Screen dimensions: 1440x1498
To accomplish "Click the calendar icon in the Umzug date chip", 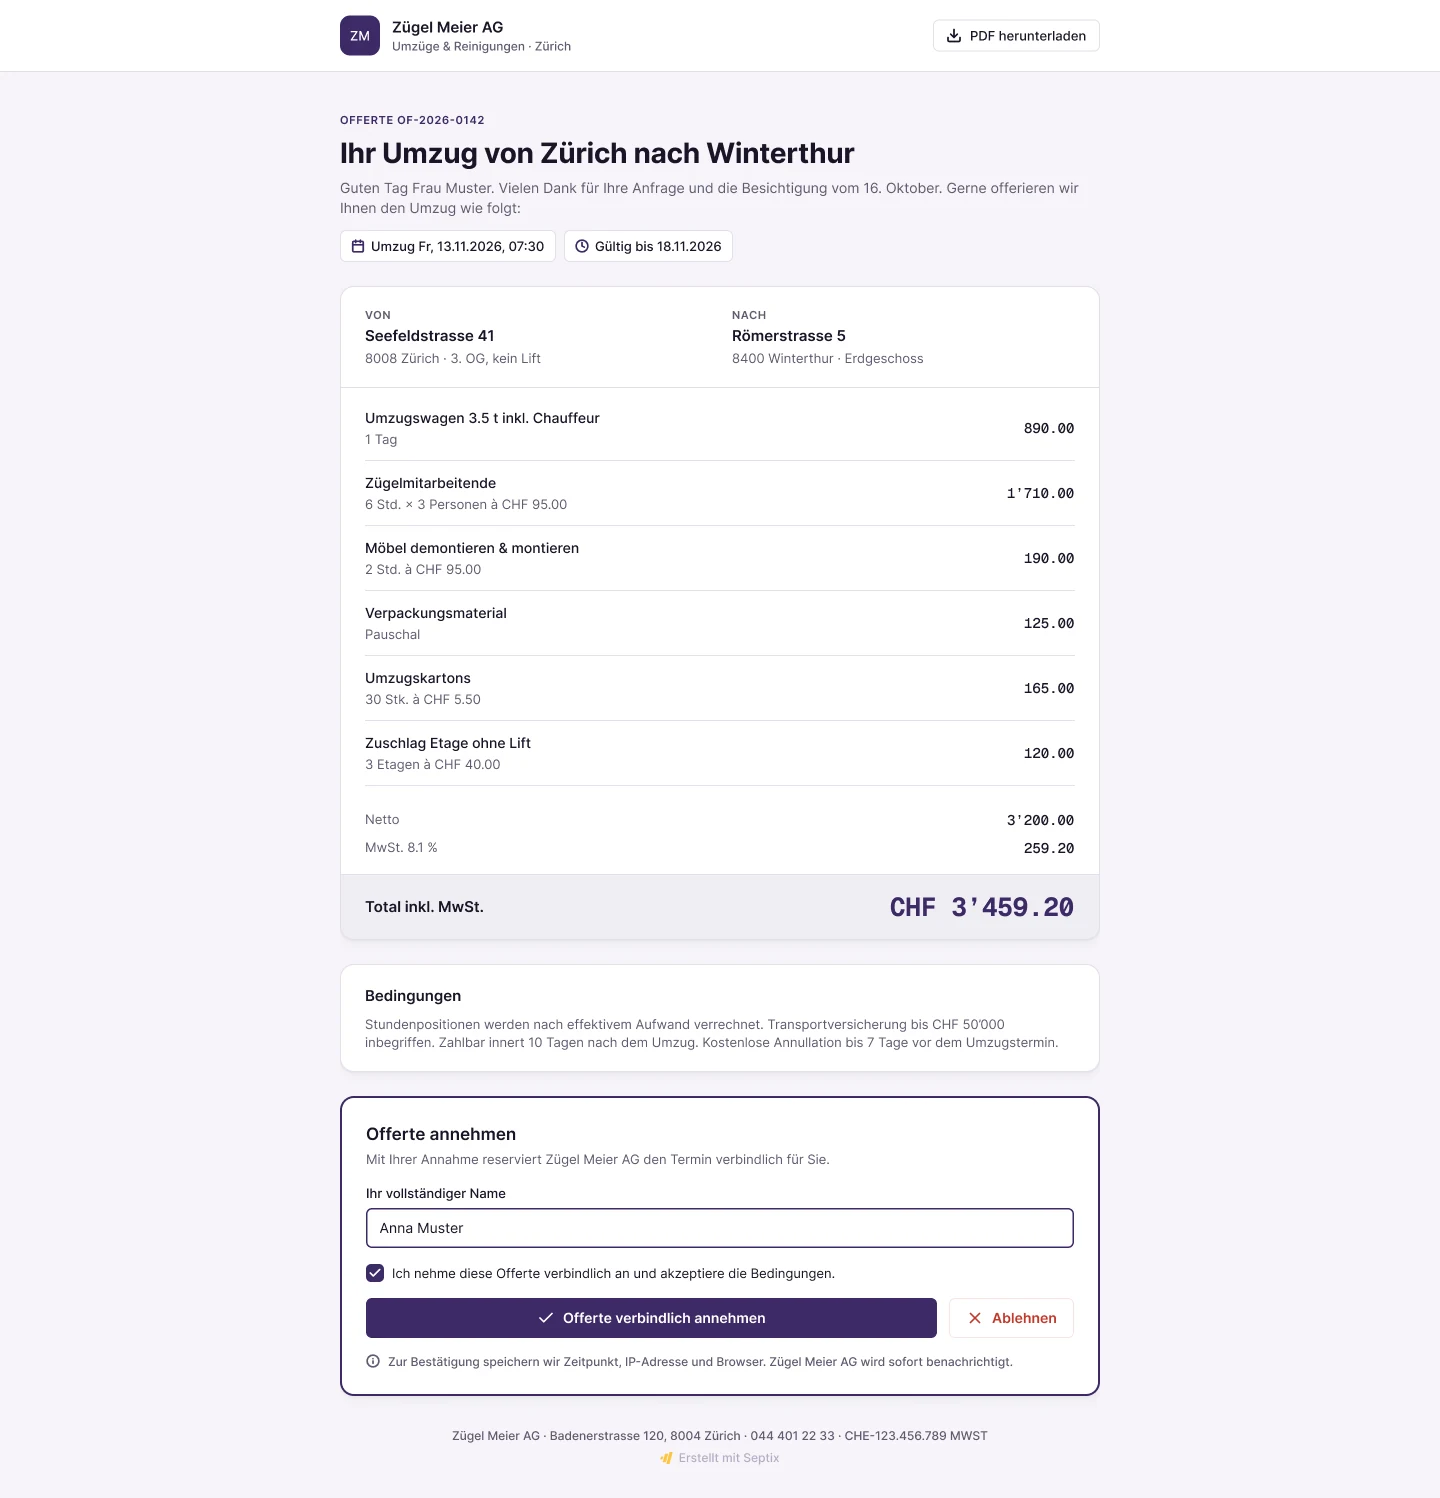I will pos(358,246).
